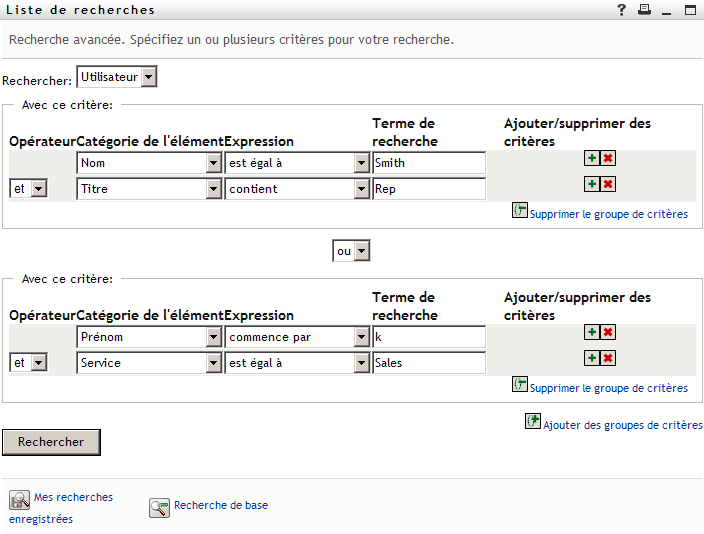Delete the Titre contient Rep criterion
This screenshot has height=534, width=704.
(608, 184)
